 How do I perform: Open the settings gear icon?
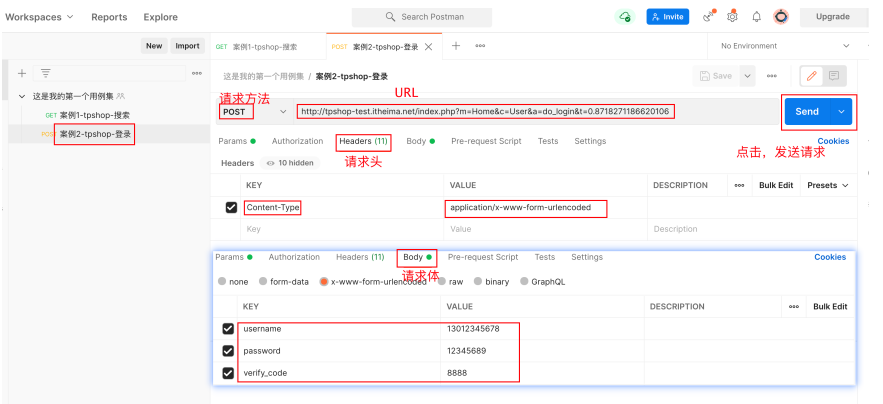point(732,16)
